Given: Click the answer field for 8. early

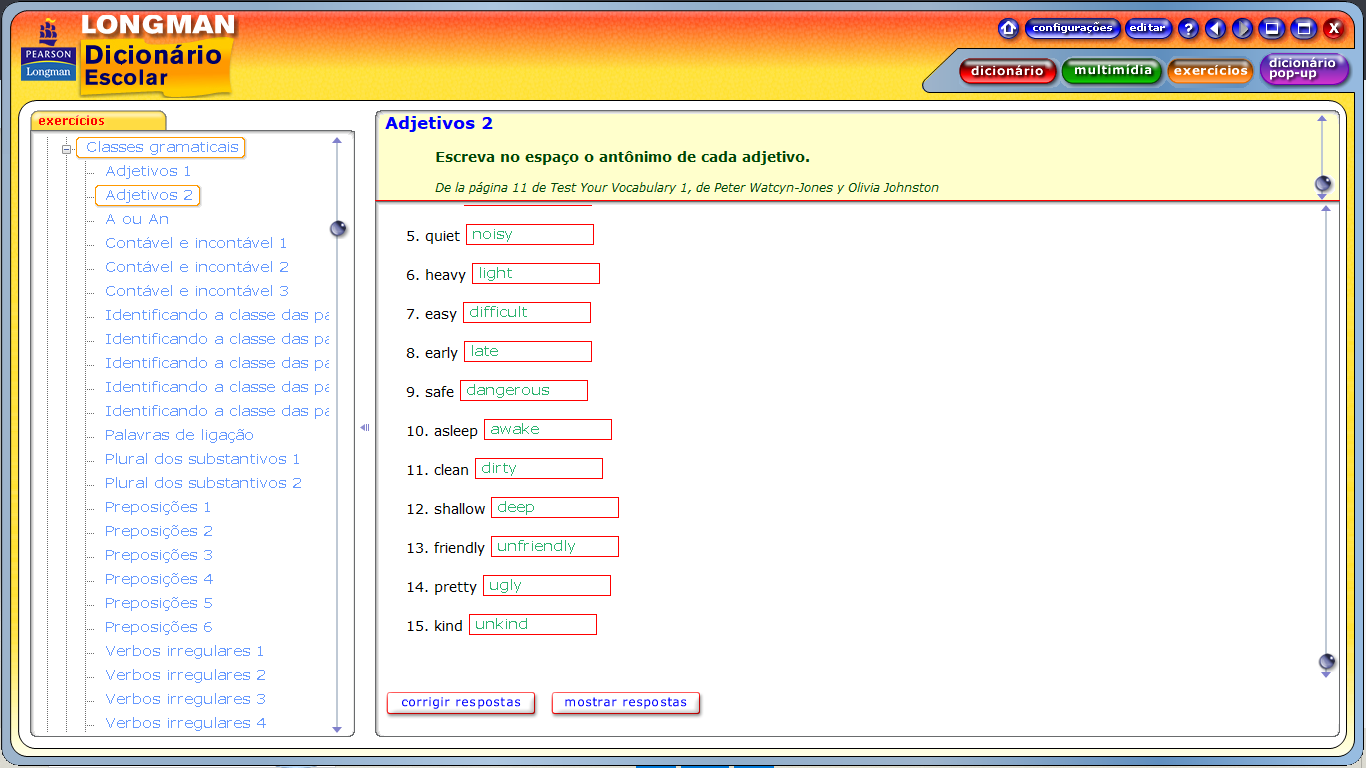Looking at the screenshot, I should (528, 352).
